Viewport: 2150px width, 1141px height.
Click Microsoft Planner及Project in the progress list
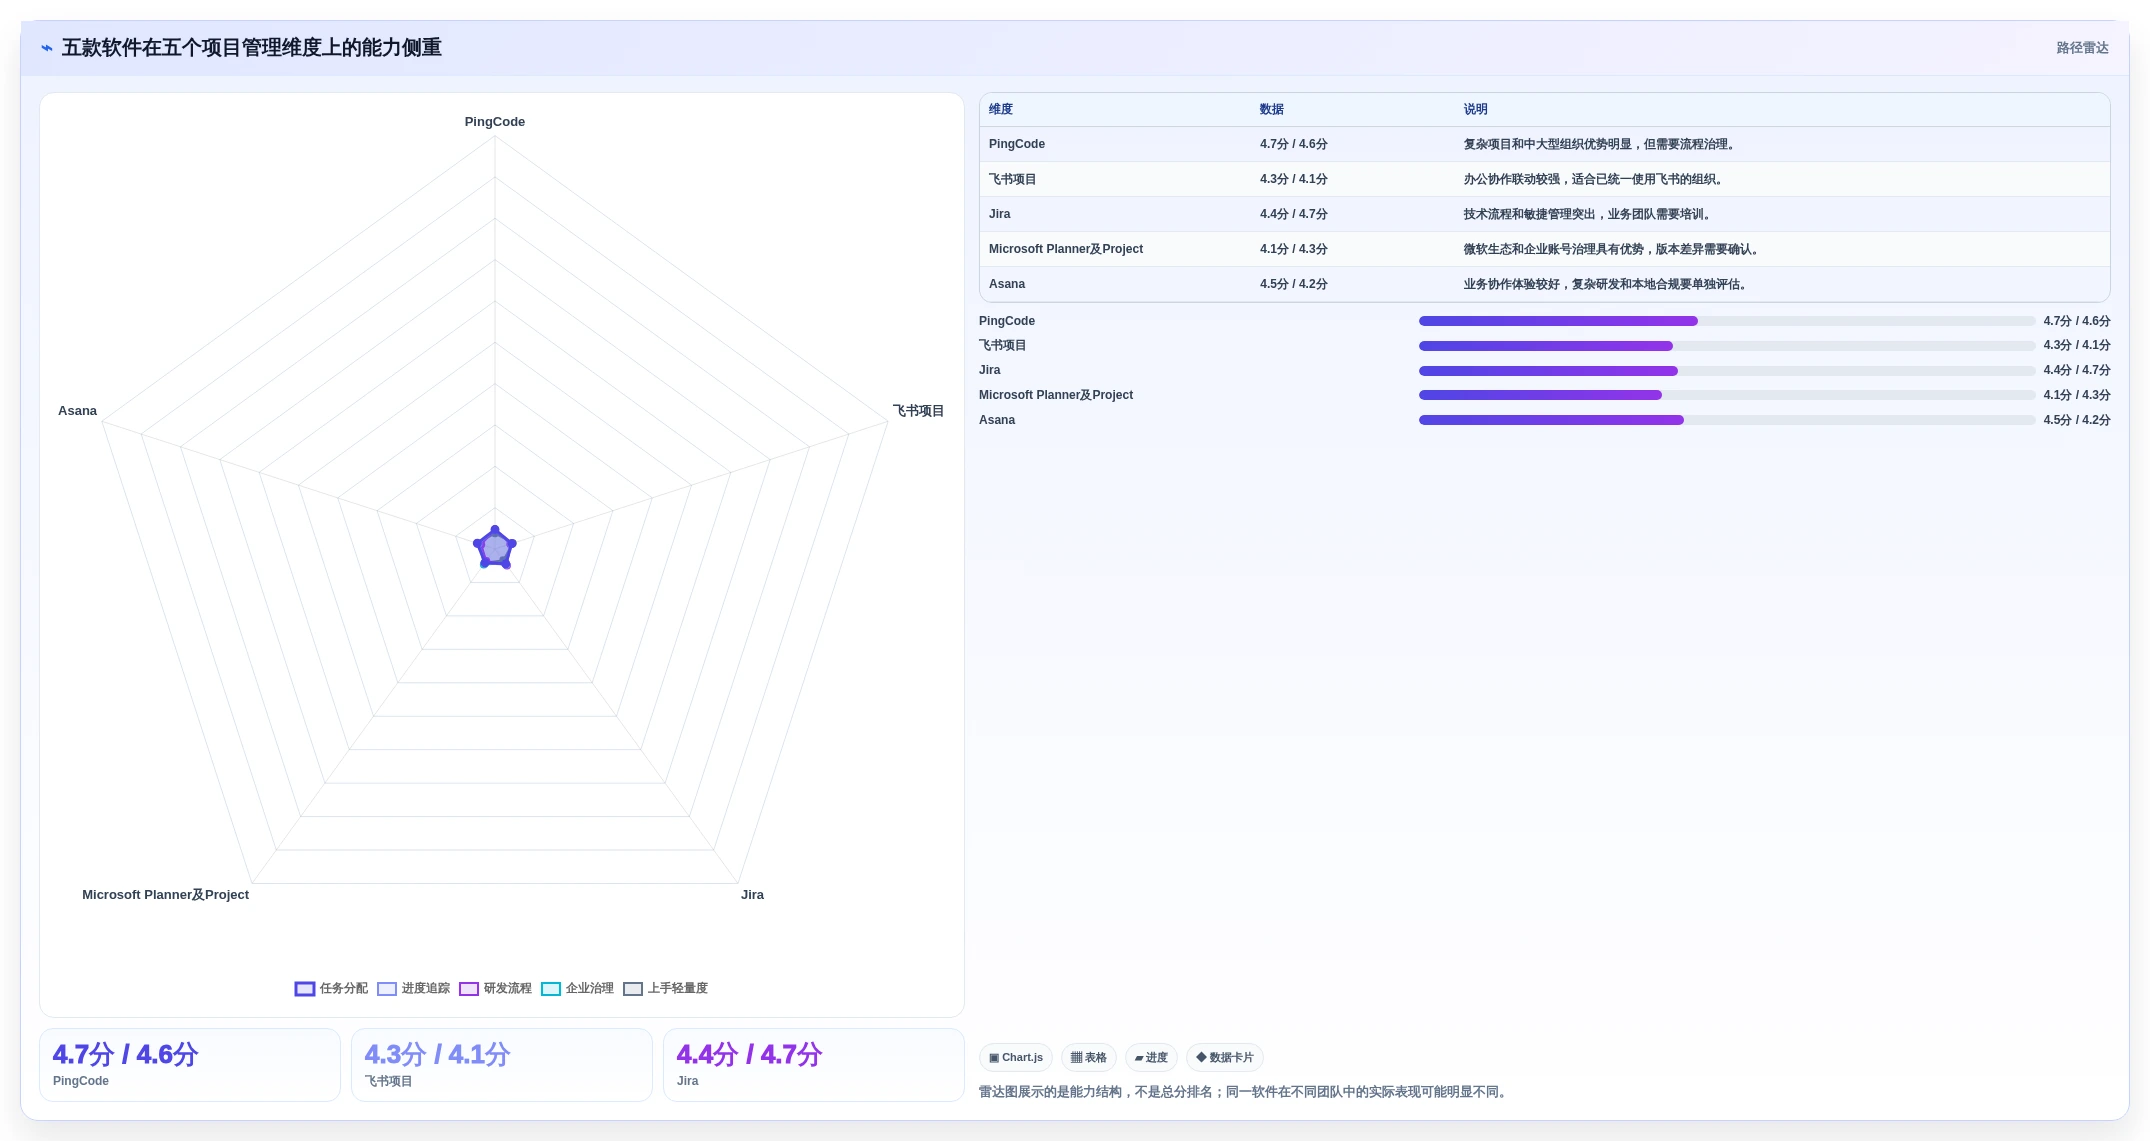coord(1056,395)
